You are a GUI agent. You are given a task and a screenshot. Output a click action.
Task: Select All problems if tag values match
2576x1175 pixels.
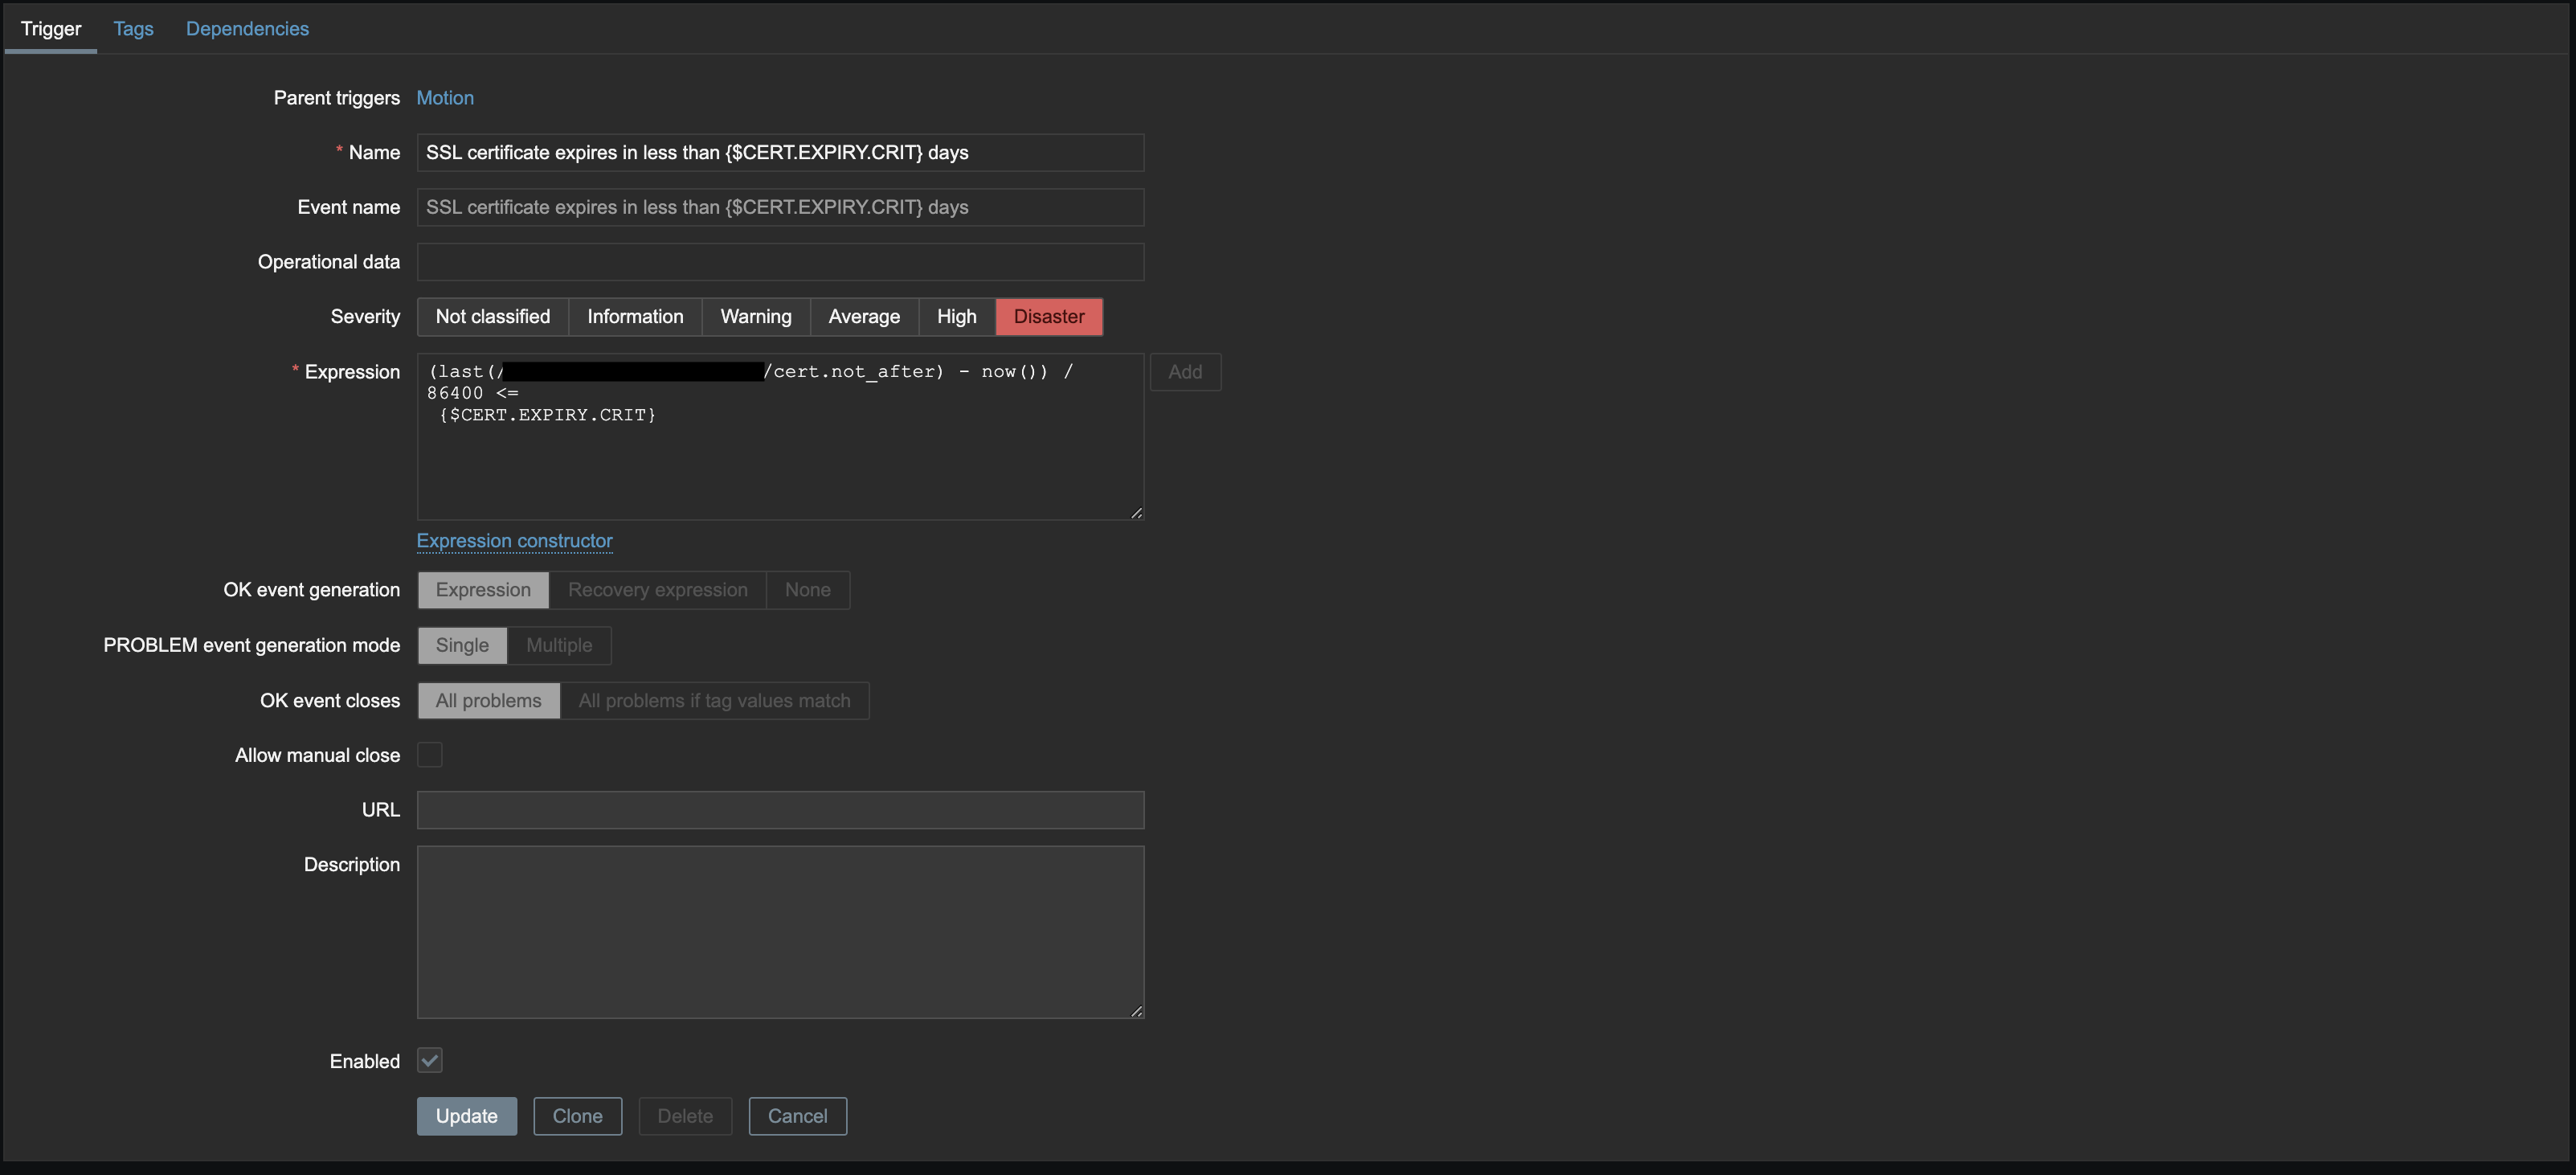tap(714, 700)
